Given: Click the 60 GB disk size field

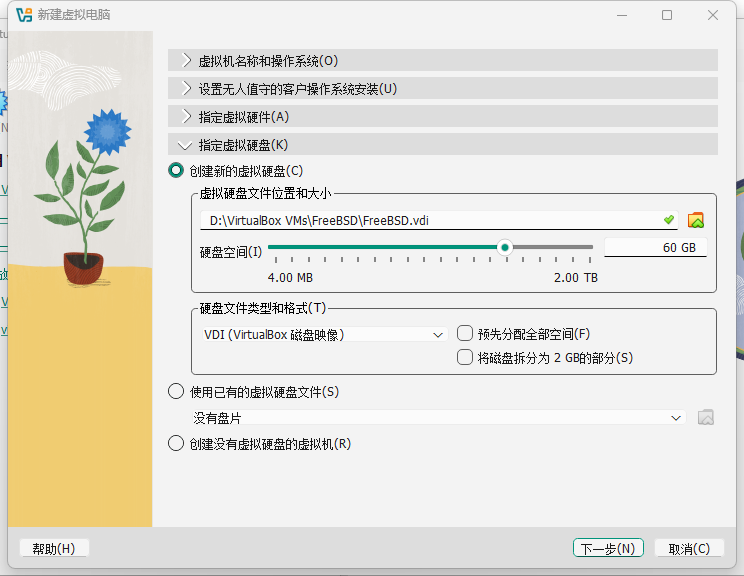Looking at the screenshot, I should (655, 247).
